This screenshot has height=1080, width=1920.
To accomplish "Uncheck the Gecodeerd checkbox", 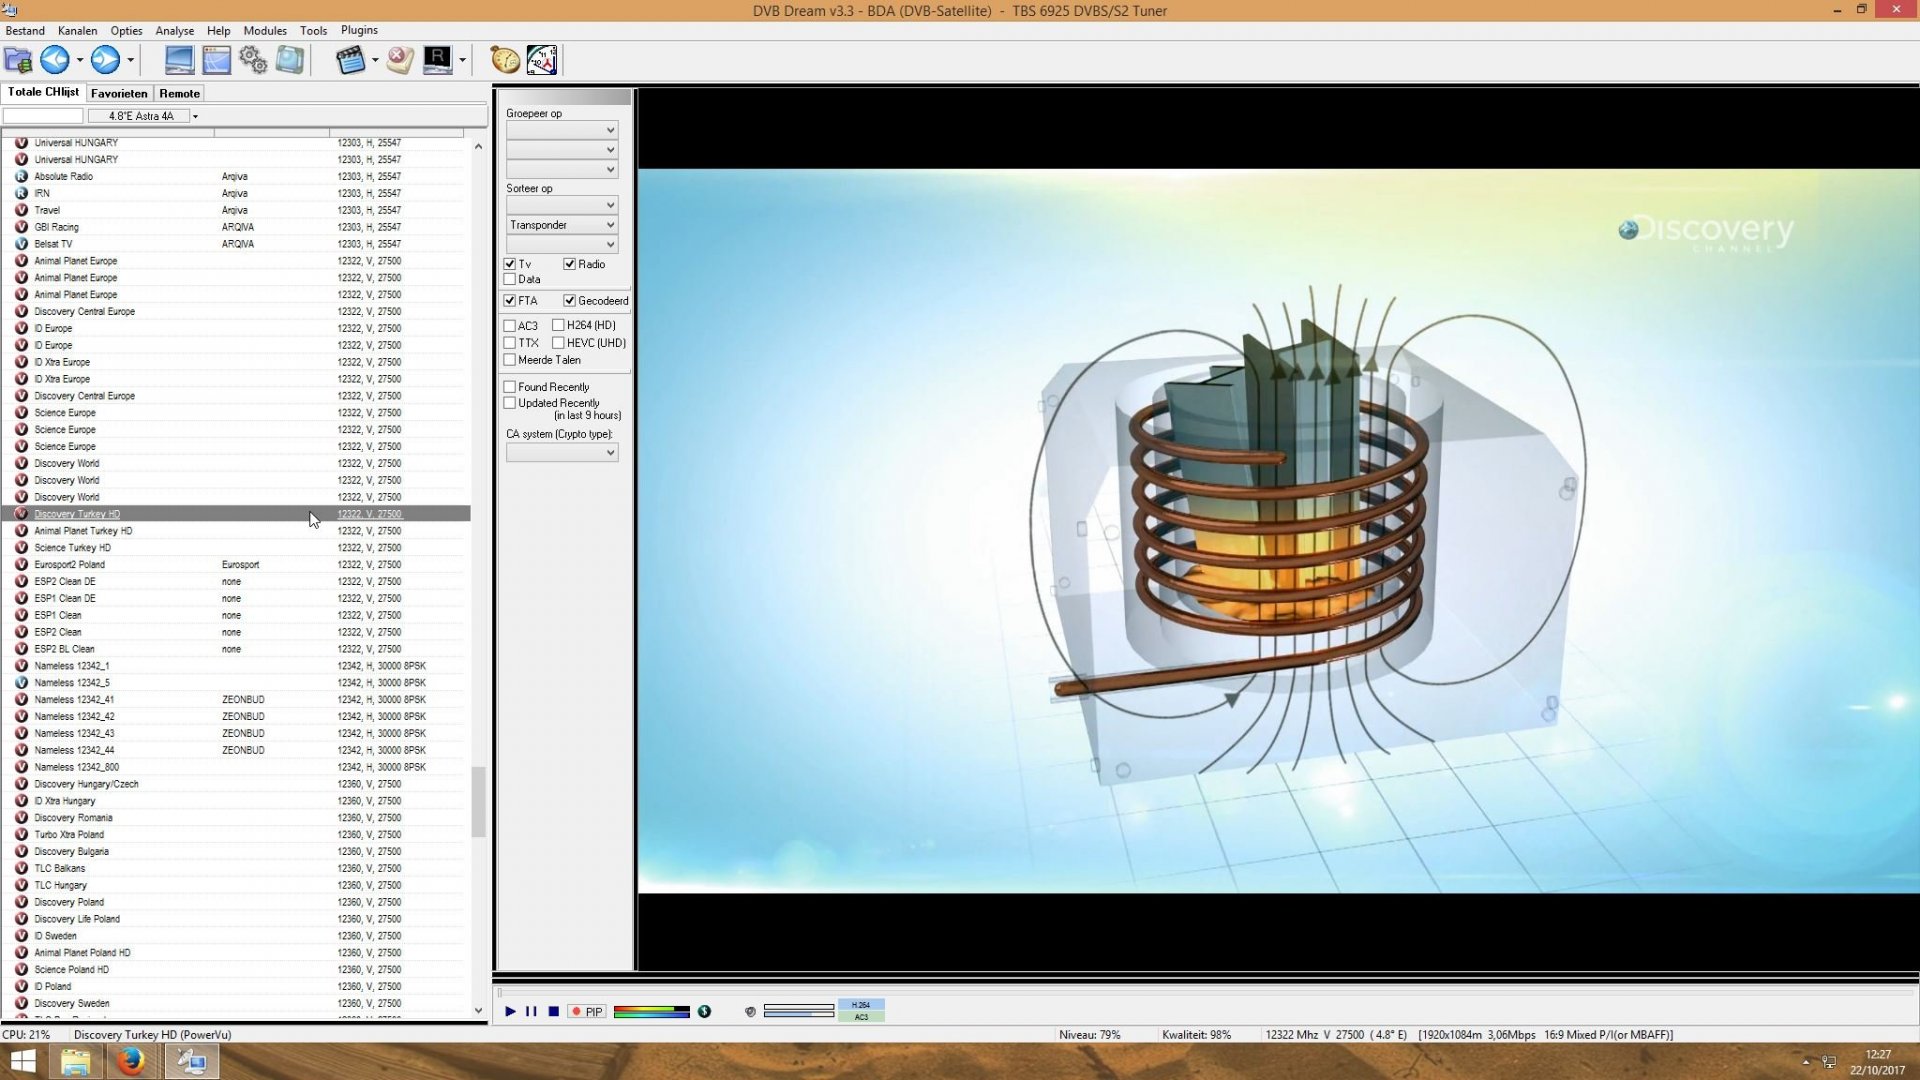I will [570, 300].
